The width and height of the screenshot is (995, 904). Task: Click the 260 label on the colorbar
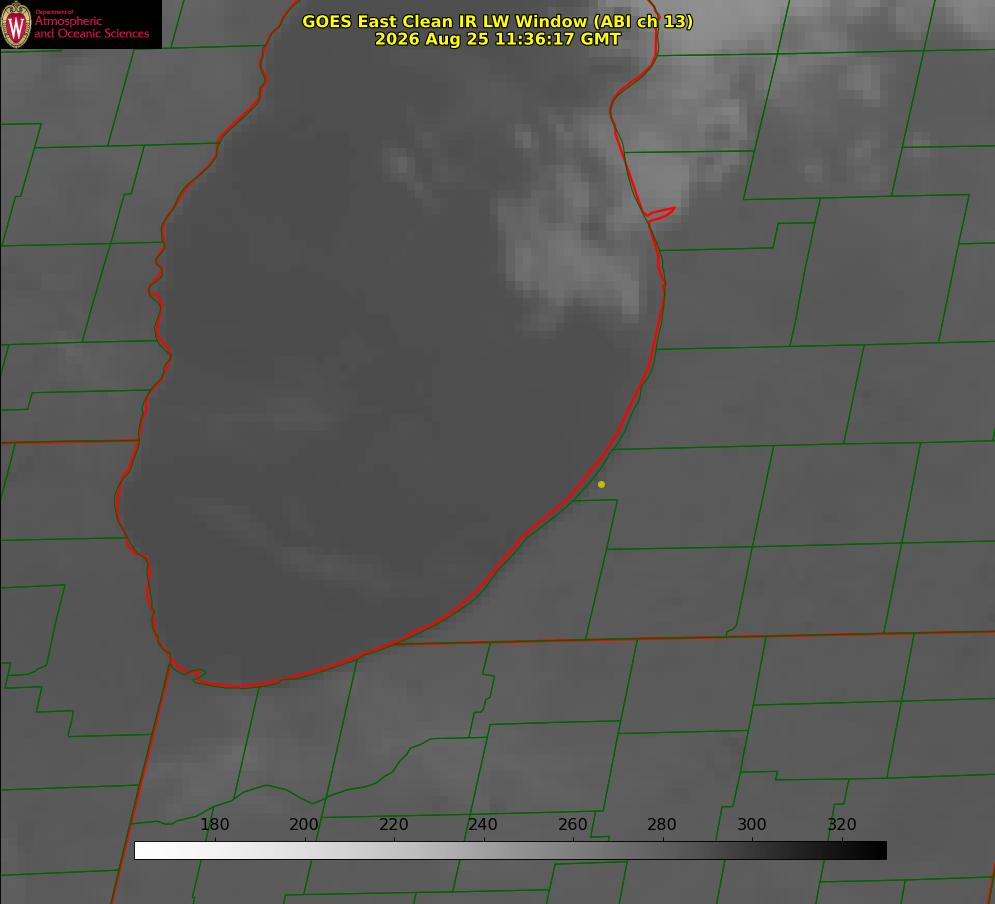point(572,825)
